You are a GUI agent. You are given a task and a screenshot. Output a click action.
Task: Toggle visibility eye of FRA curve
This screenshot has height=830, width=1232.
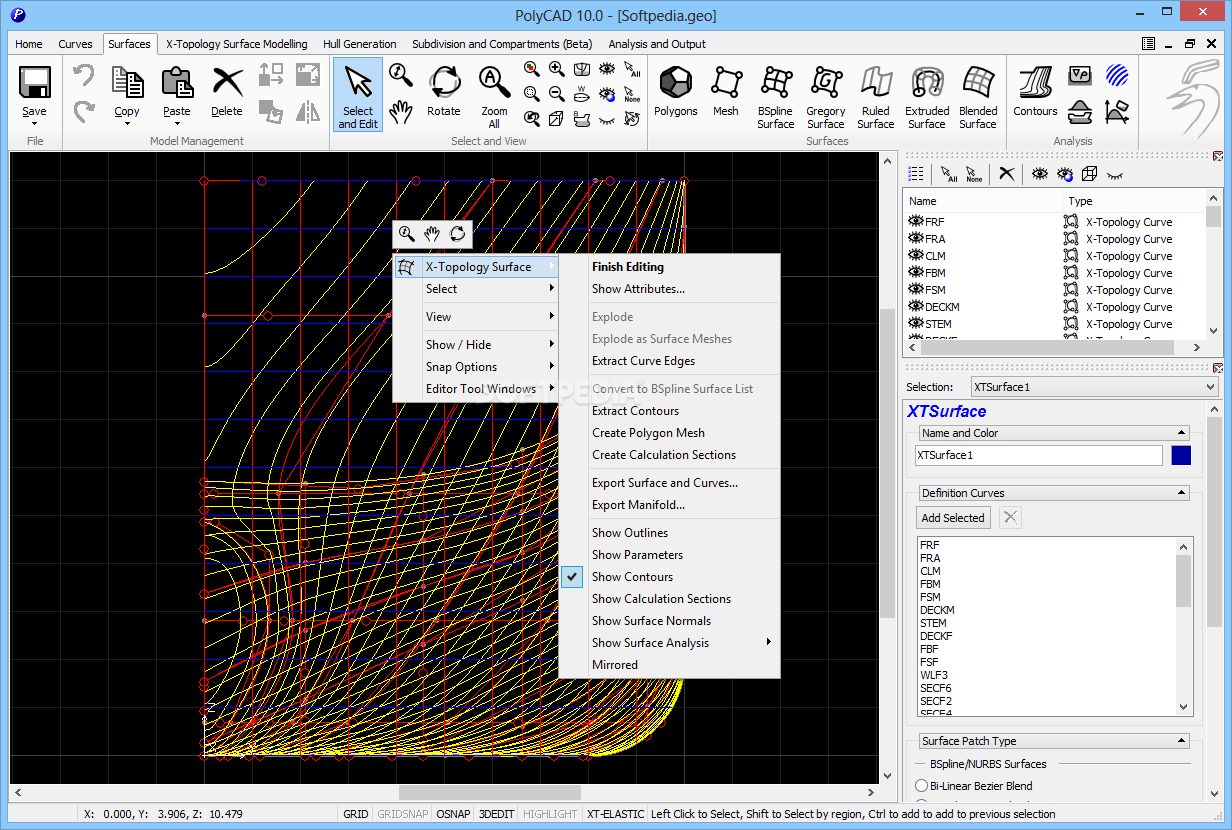[x=915, y=239]
